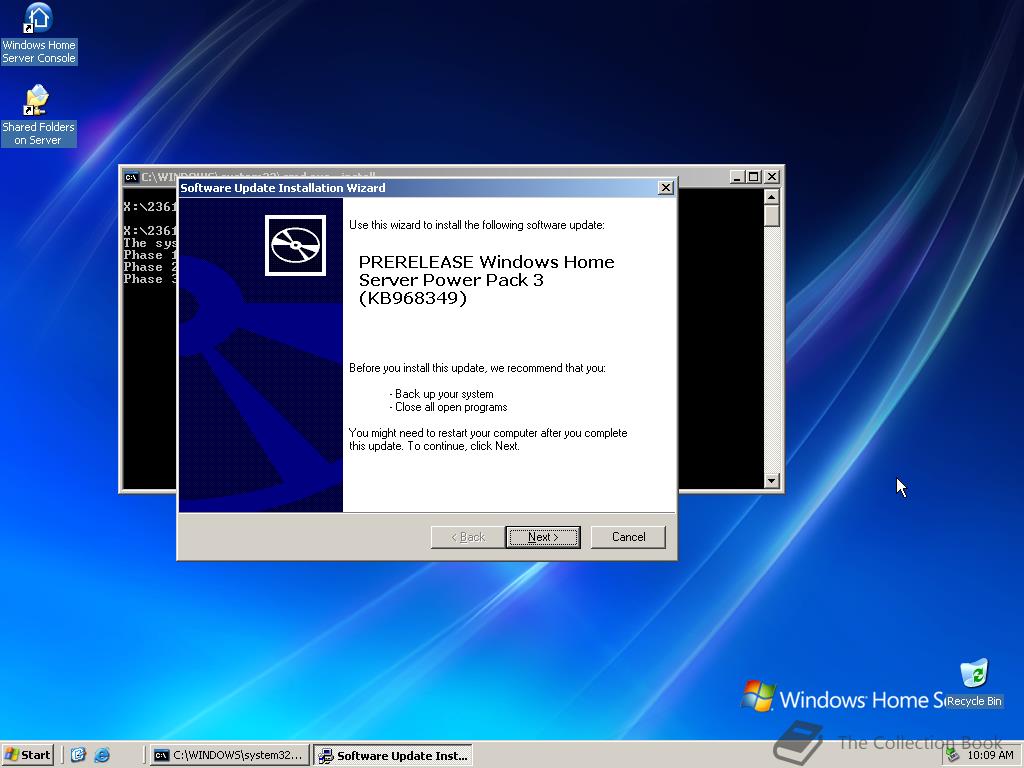Viewport: 1024px width, 768px height.
Task: Click the command prompt scroll up arrow
Action: point(771,197)
